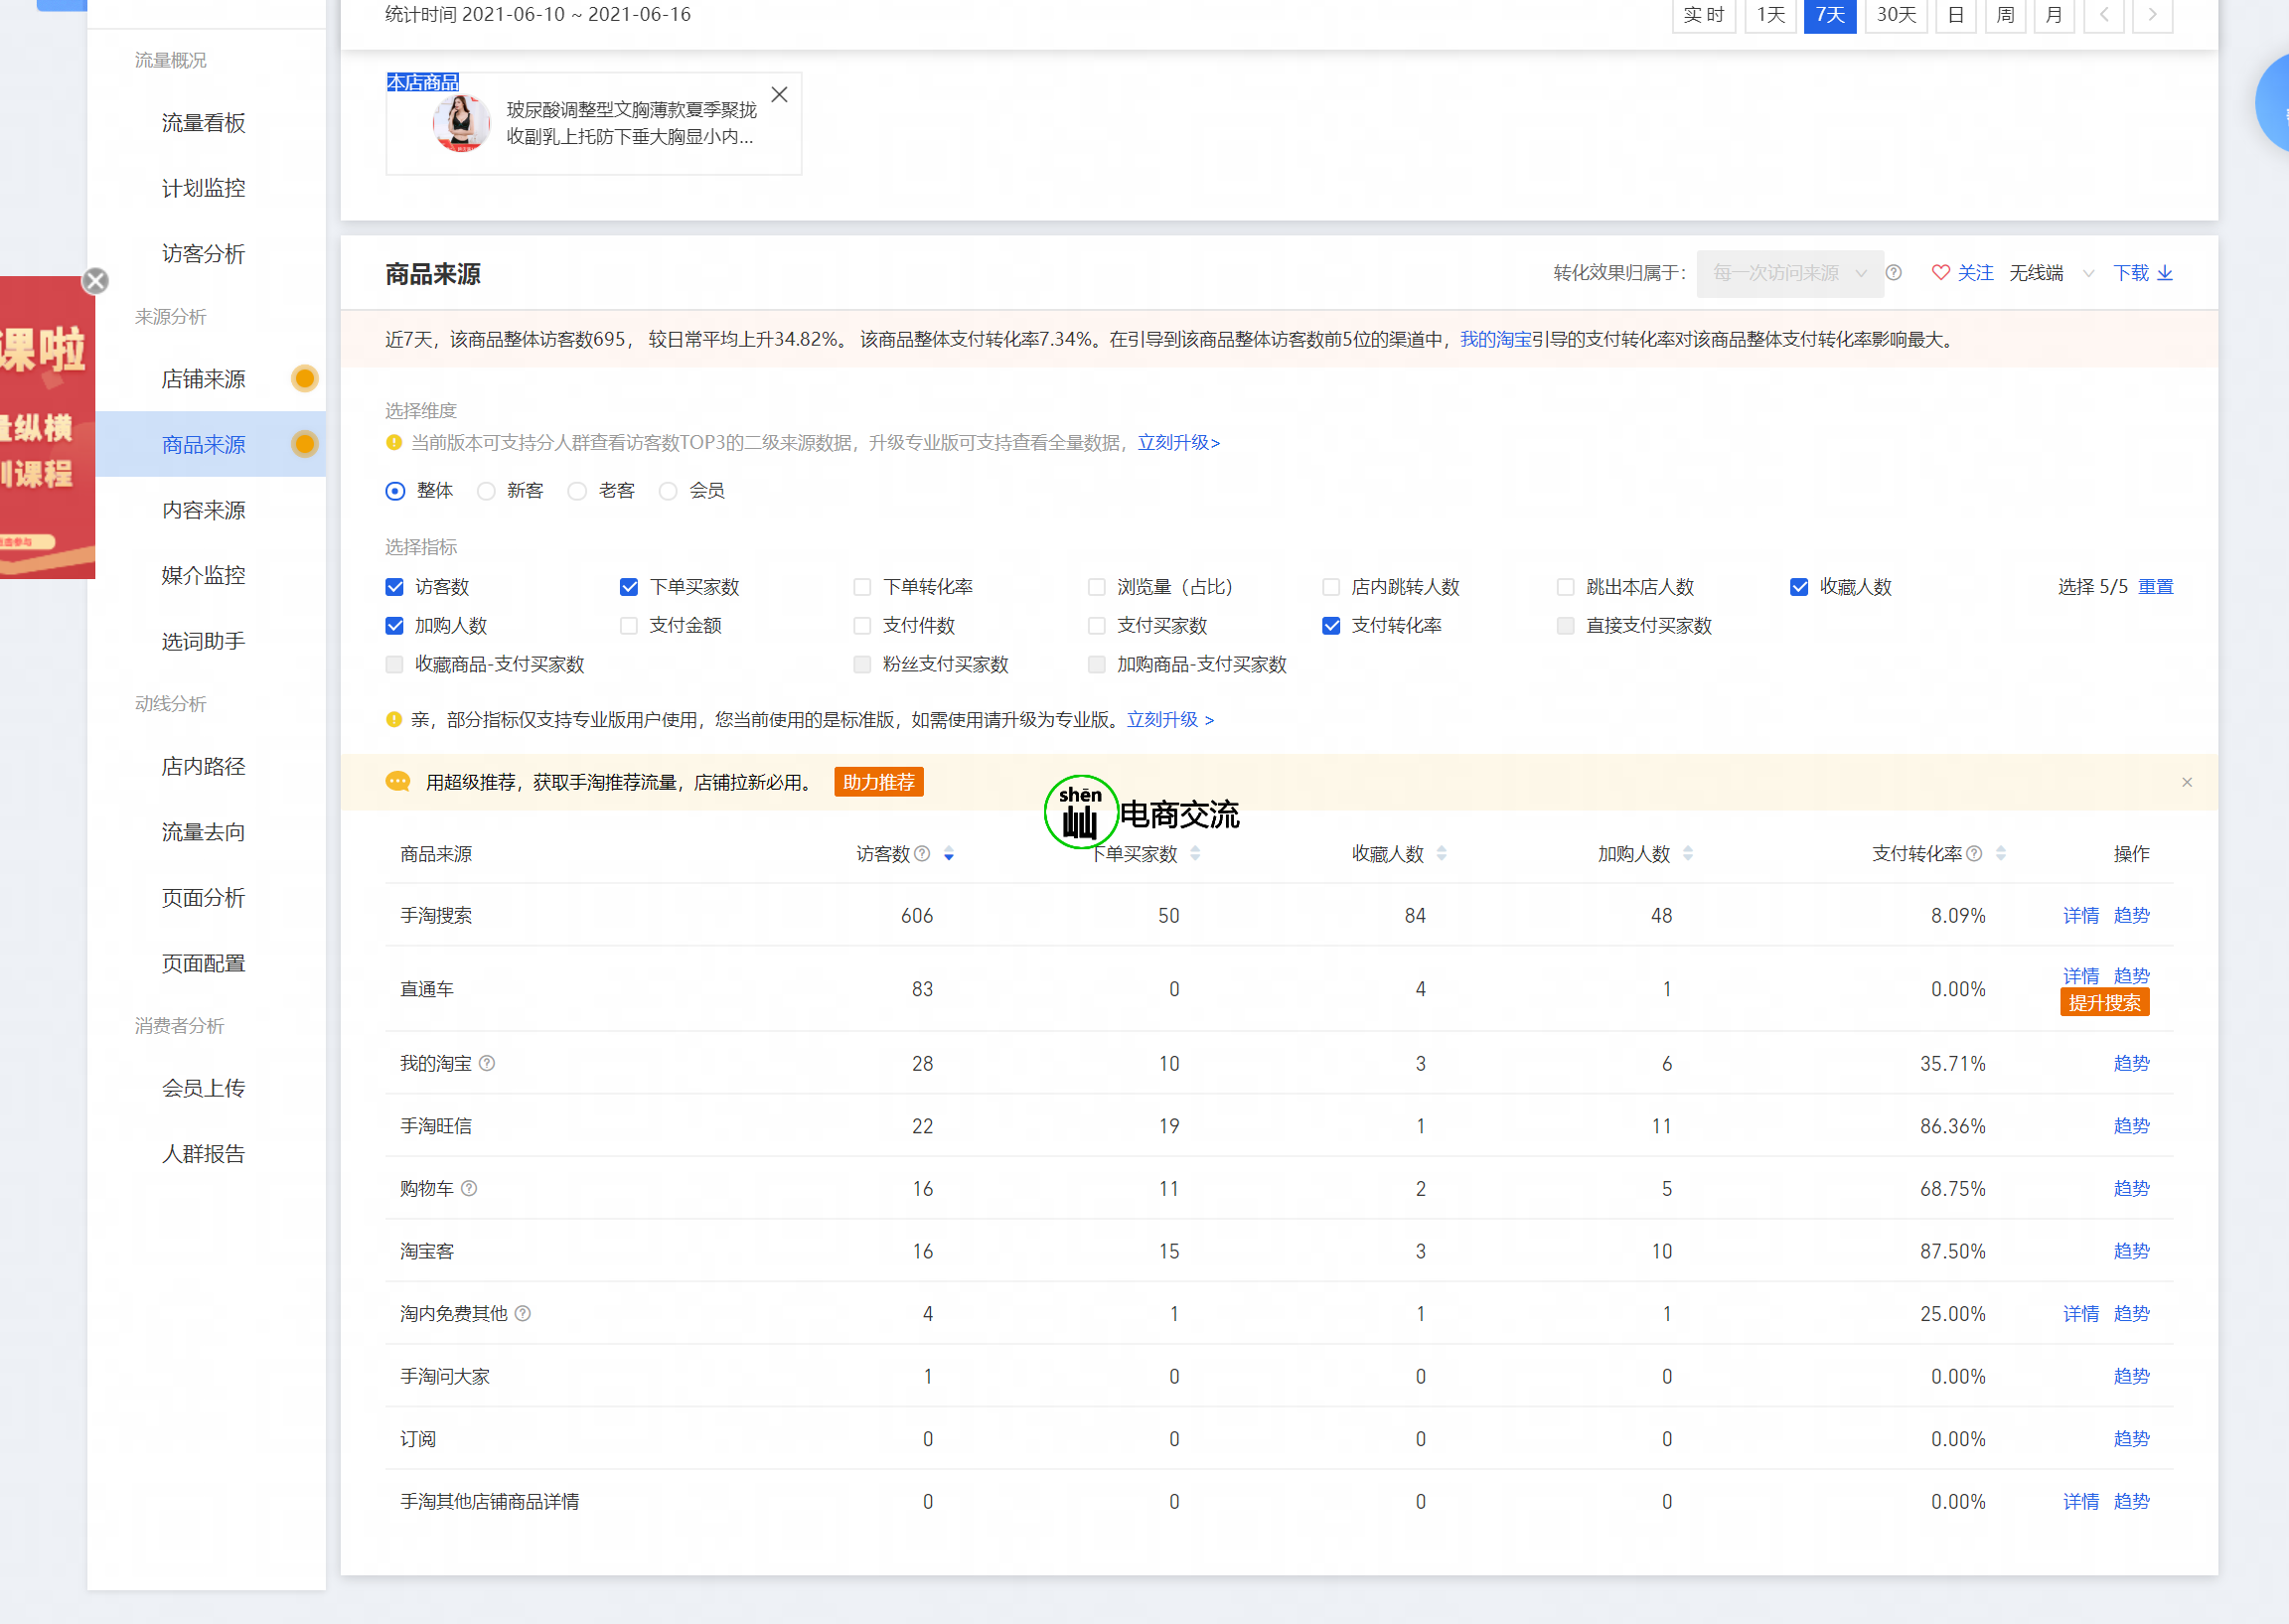Open 选词助手 in sidebar
The height and width of the screenshot is (1624, 2289).
[204, 641]
